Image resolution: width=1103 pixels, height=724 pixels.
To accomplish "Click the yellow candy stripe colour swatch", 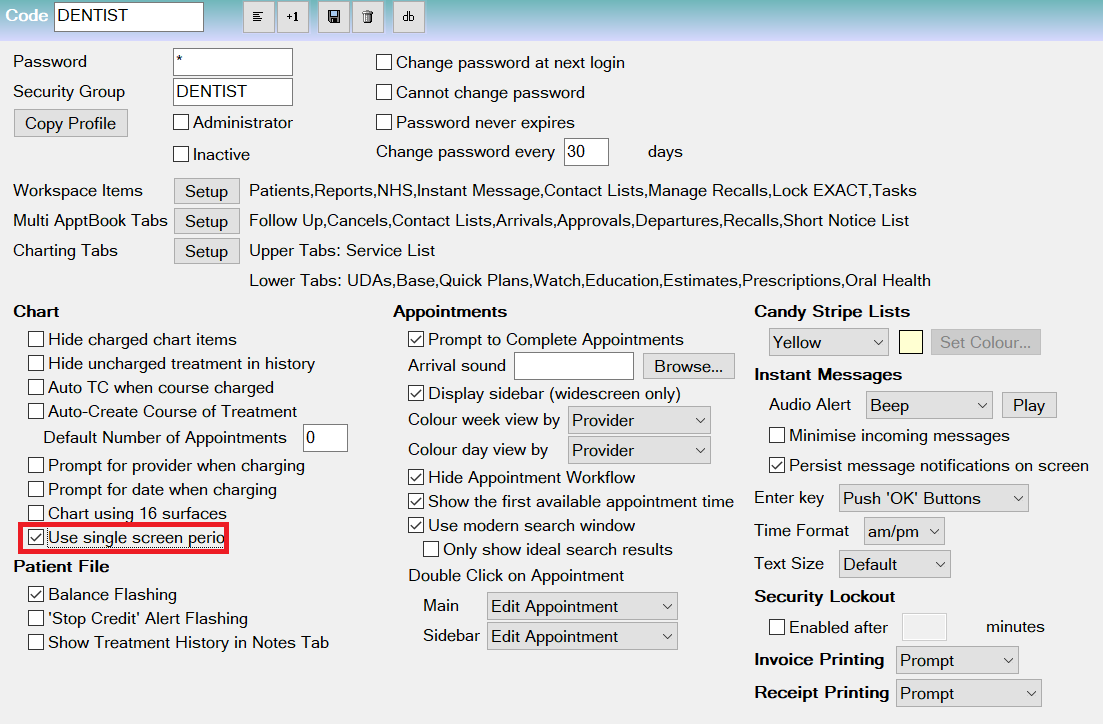I will (911, 343).
